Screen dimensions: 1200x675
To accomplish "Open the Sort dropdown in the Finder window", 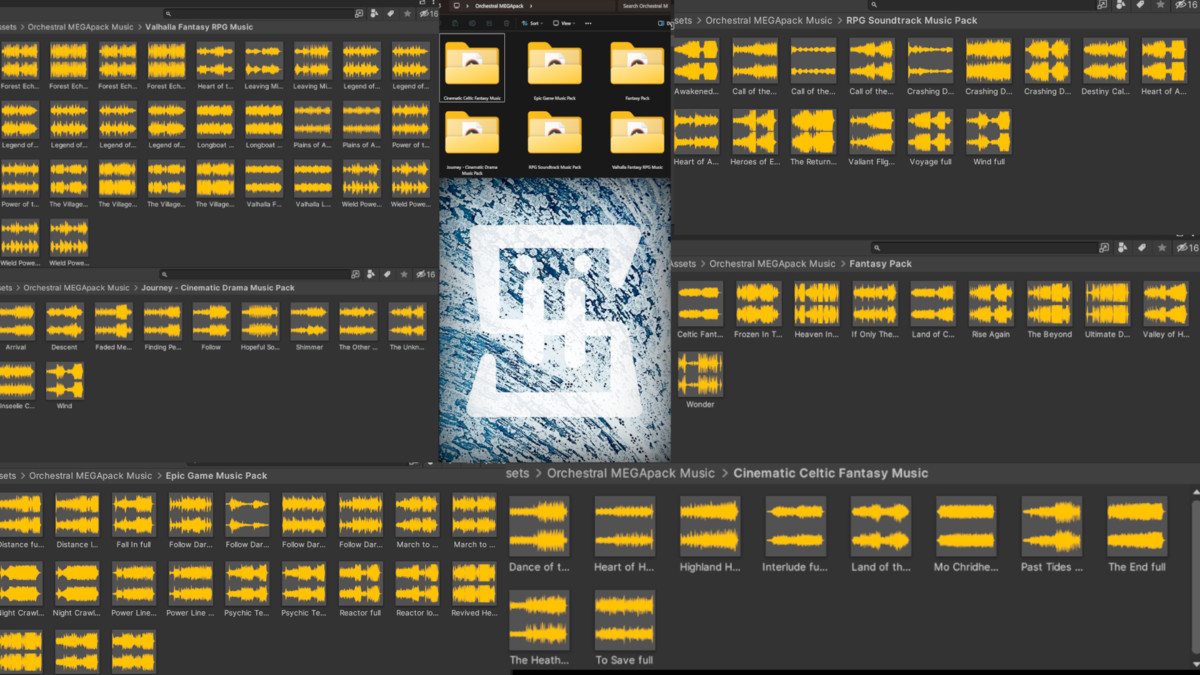I will pyautogui.click(x=533, y=23).
